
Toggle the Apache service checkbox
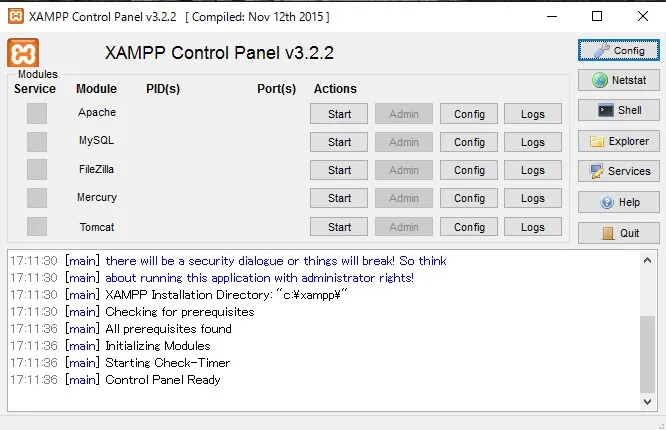[37, 114]
